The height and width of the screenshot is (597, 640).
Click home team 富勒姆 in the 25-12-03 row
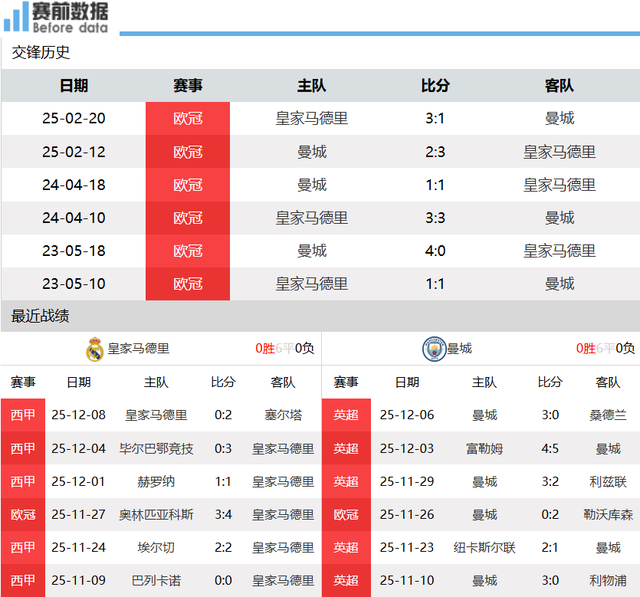(x=484, y=448)
